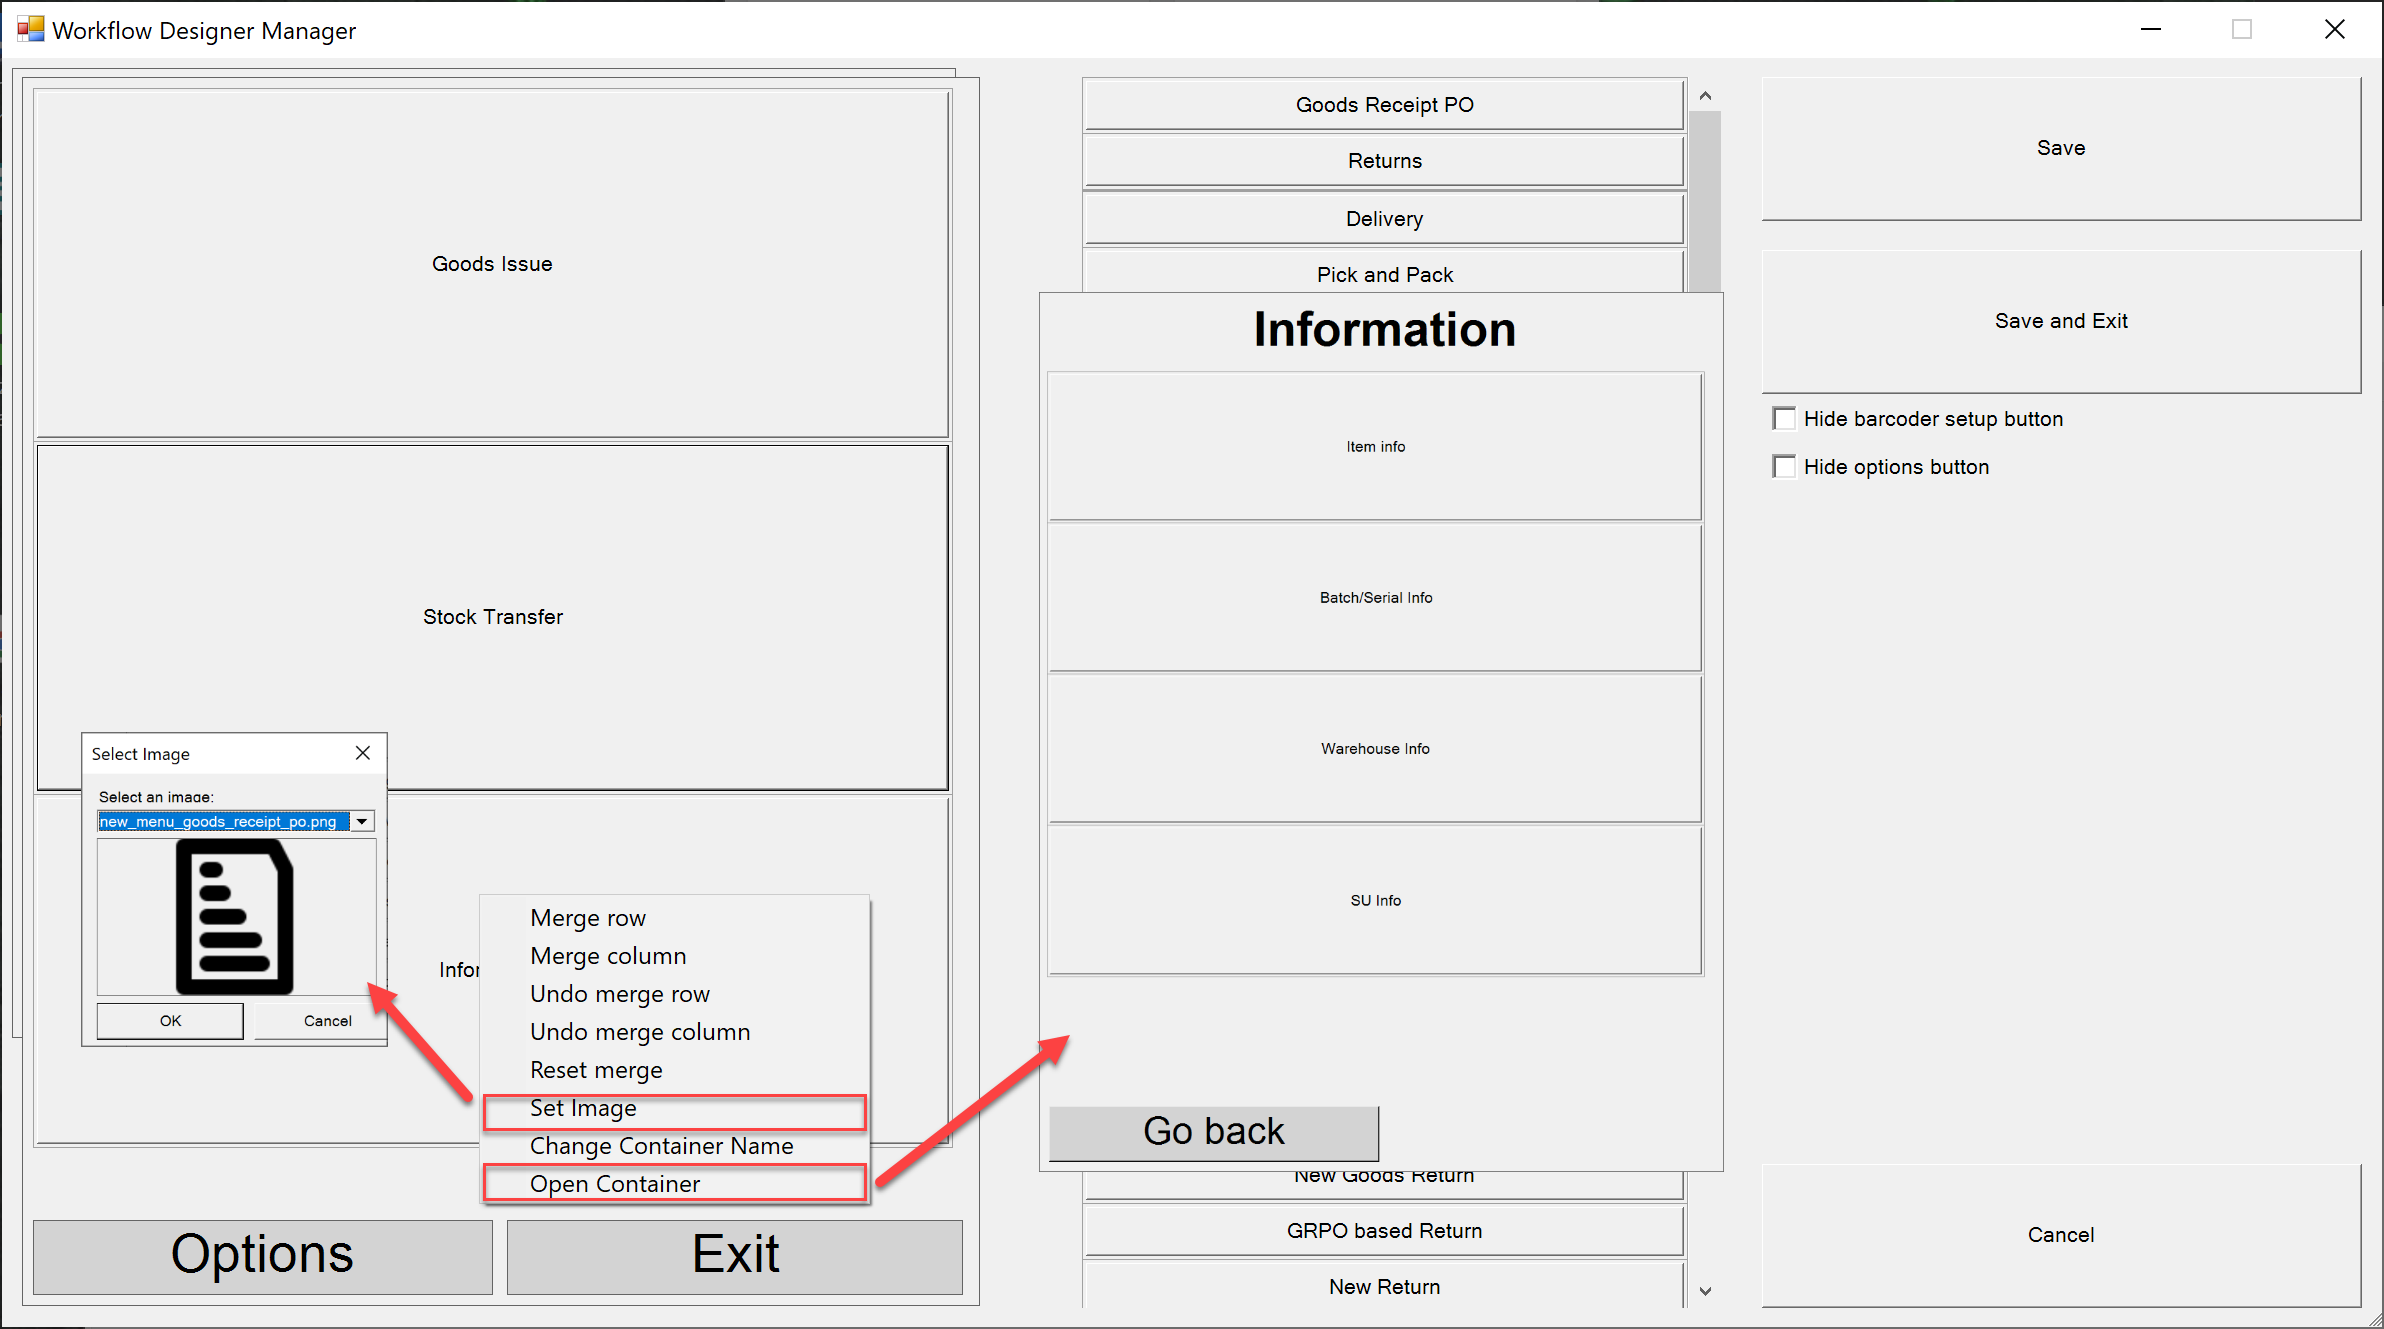
Task: Select Merge row in context menu
Action: (588, 918)
